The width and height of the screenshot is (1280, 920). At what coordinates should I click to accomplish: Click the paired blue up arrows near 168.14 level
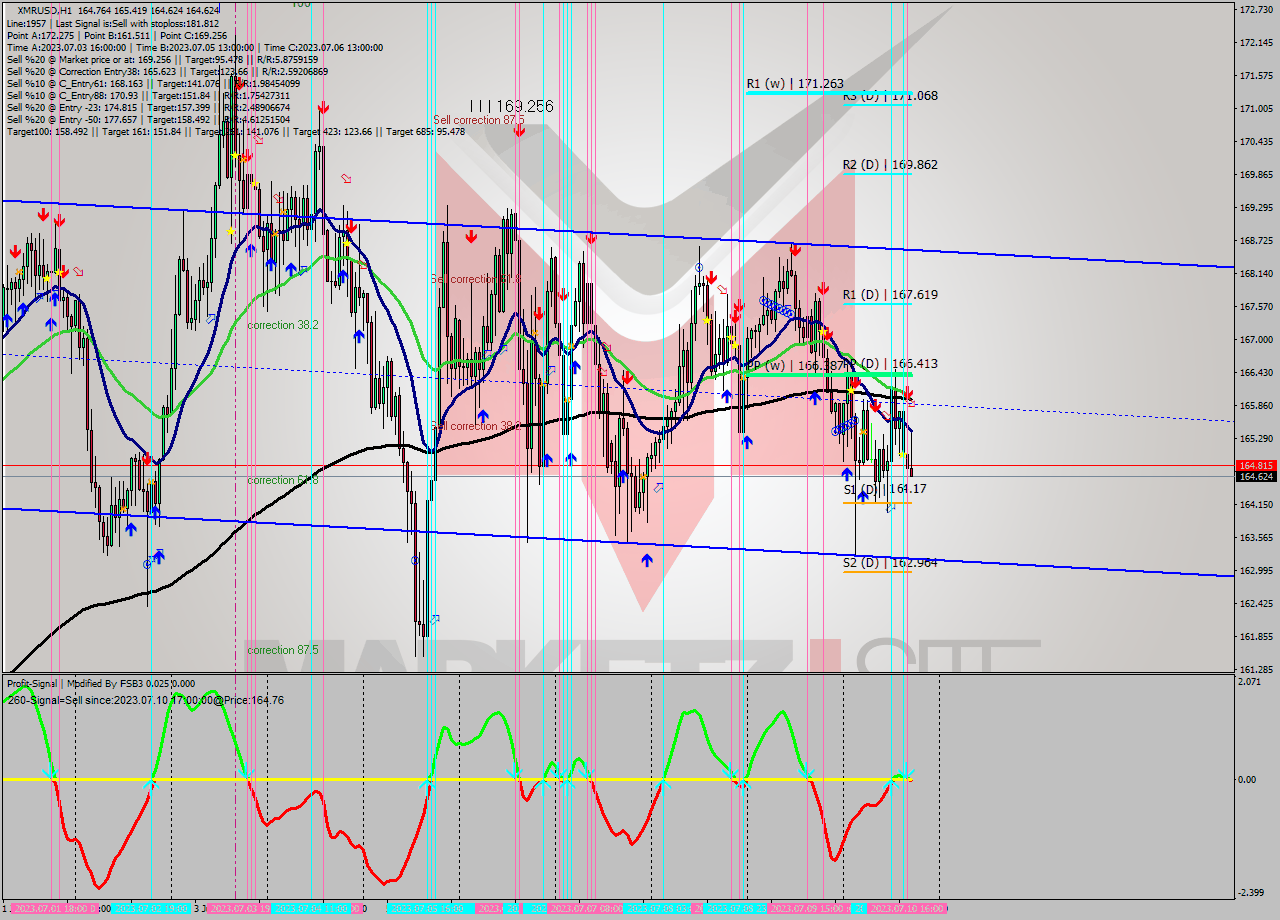280,268
